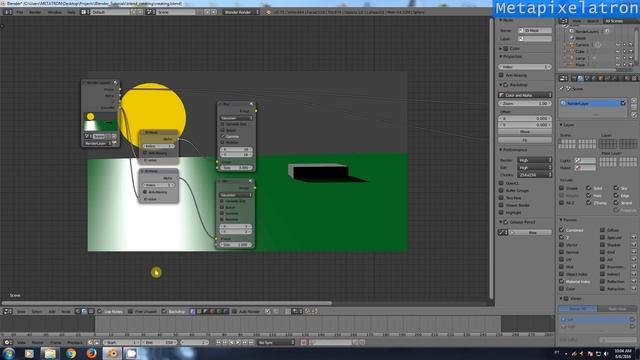The height and width of the screenshot is (360, 640).
Task: Open the Node menu in node editor
Action: tap(66, 311)
